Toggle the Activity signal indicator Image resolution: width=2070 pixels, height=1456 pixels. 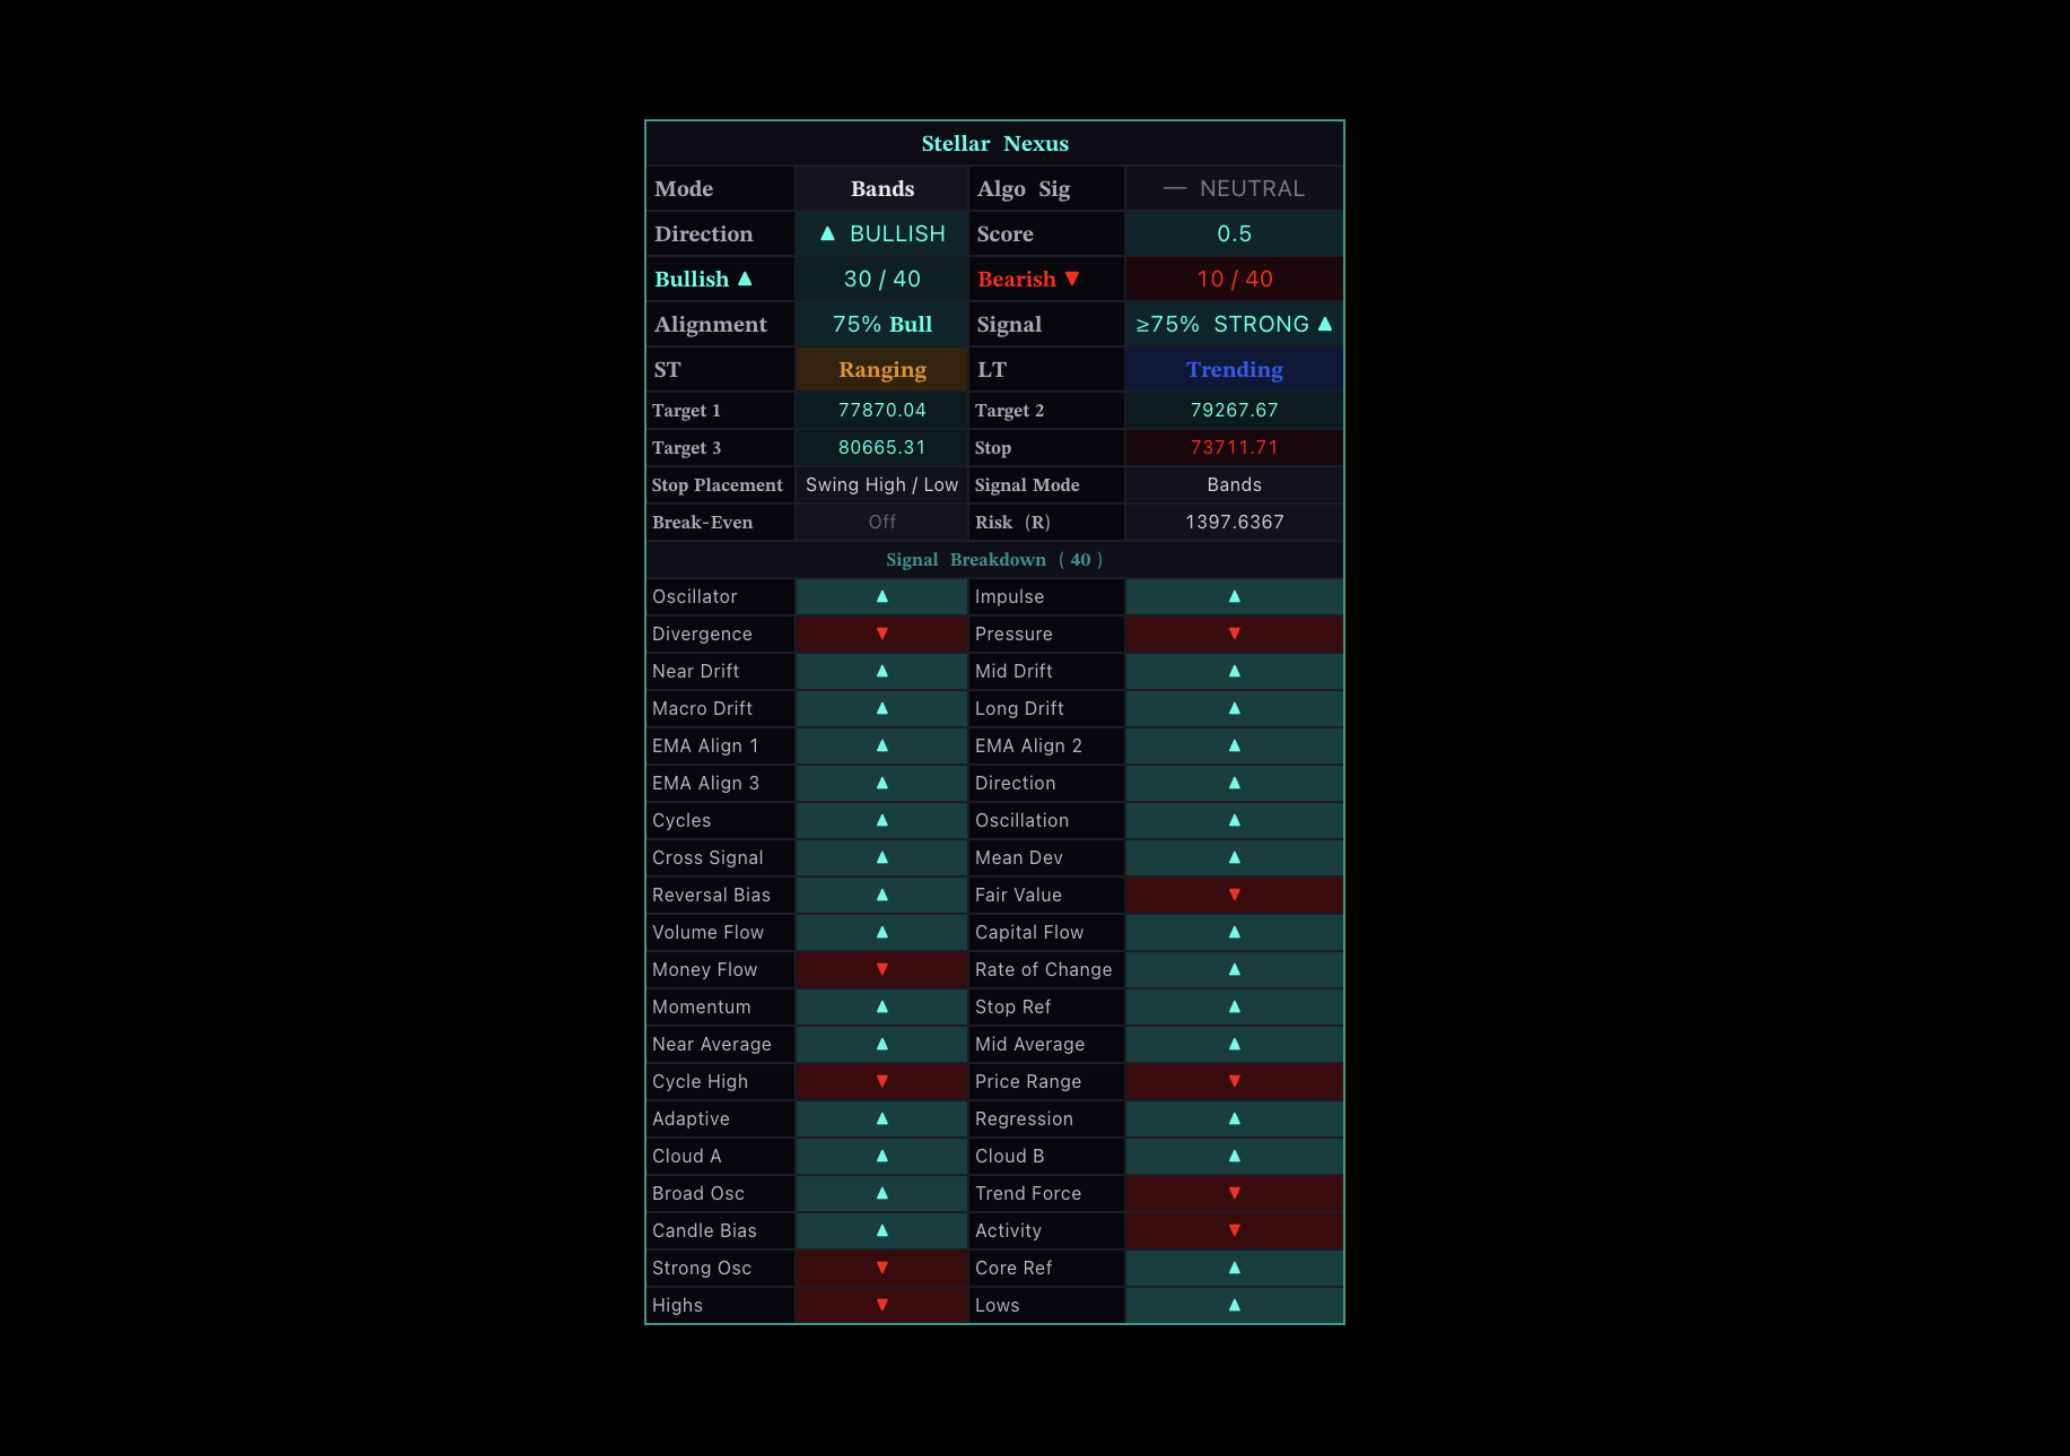(x=1234, y=1230)
